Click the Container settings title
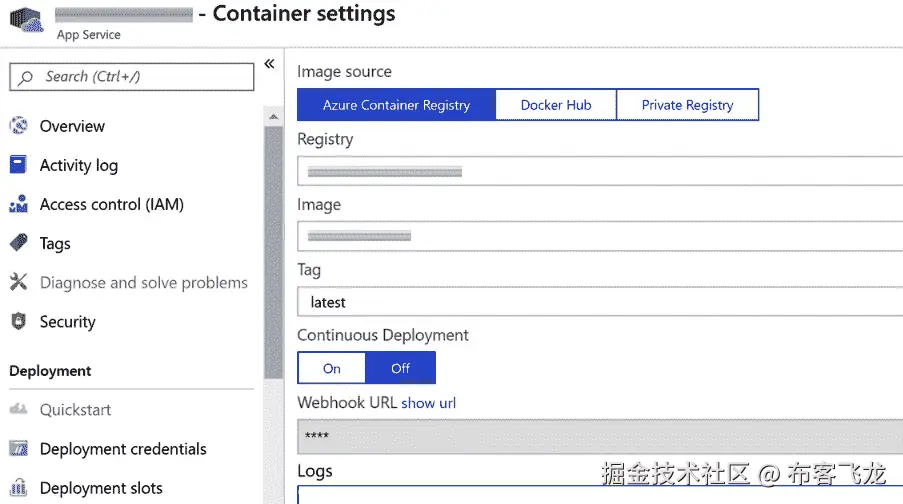 click(304, 13)
